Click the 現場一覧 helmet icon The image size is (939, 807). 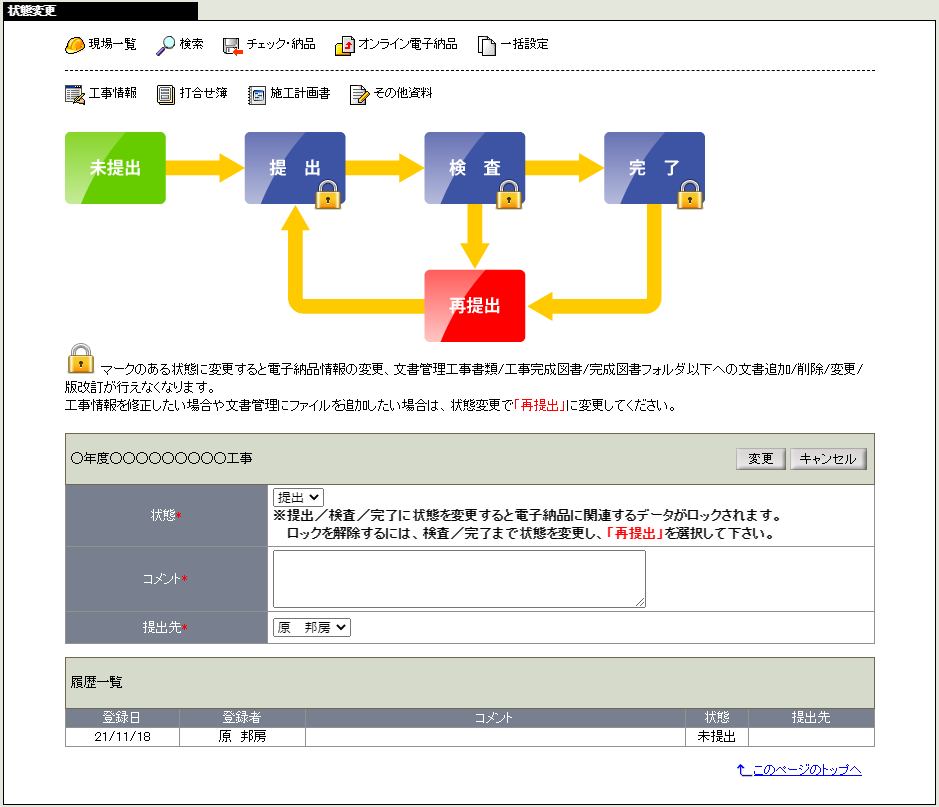tap(74, 45)
